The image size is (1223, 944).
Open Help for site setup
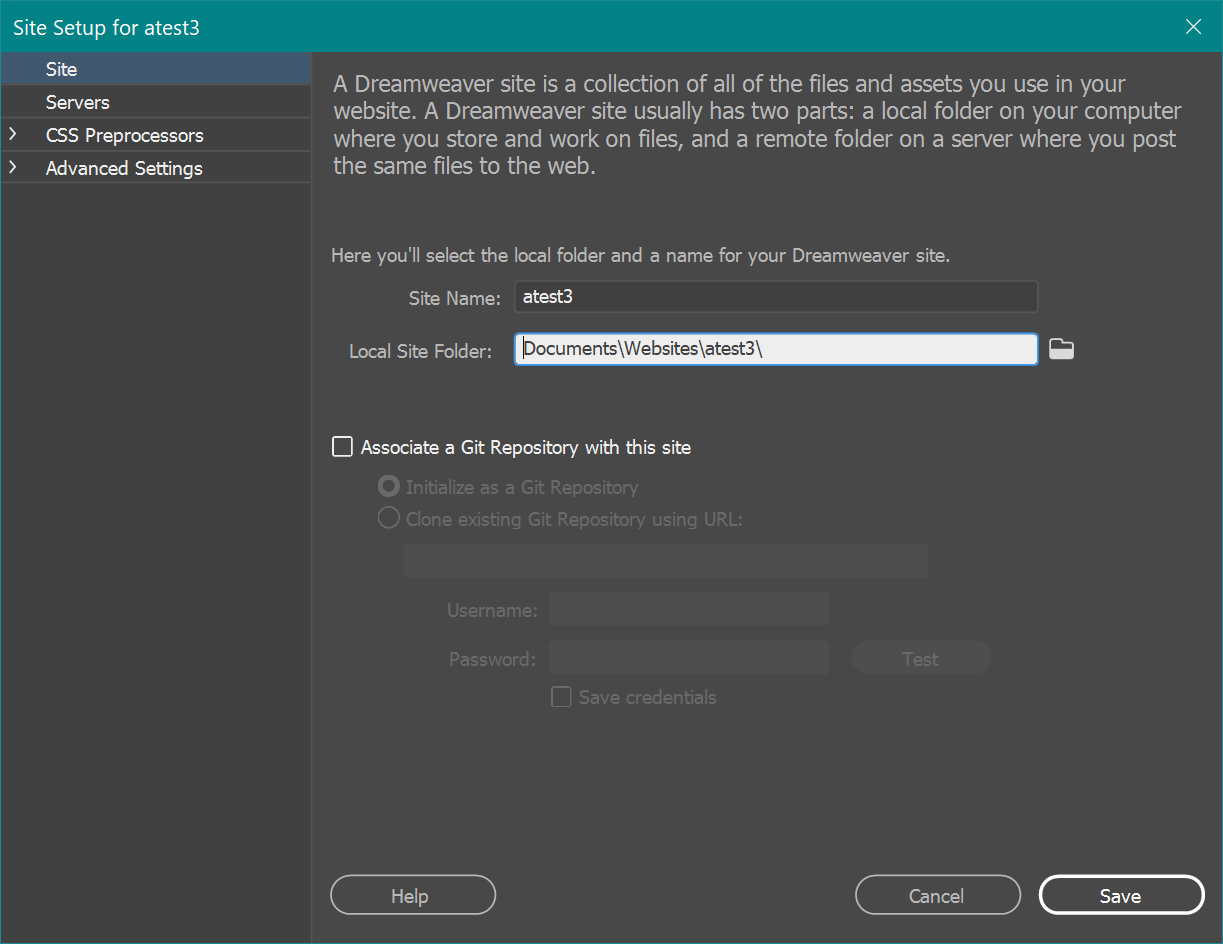pyautogui.click(x=412, y=895)
